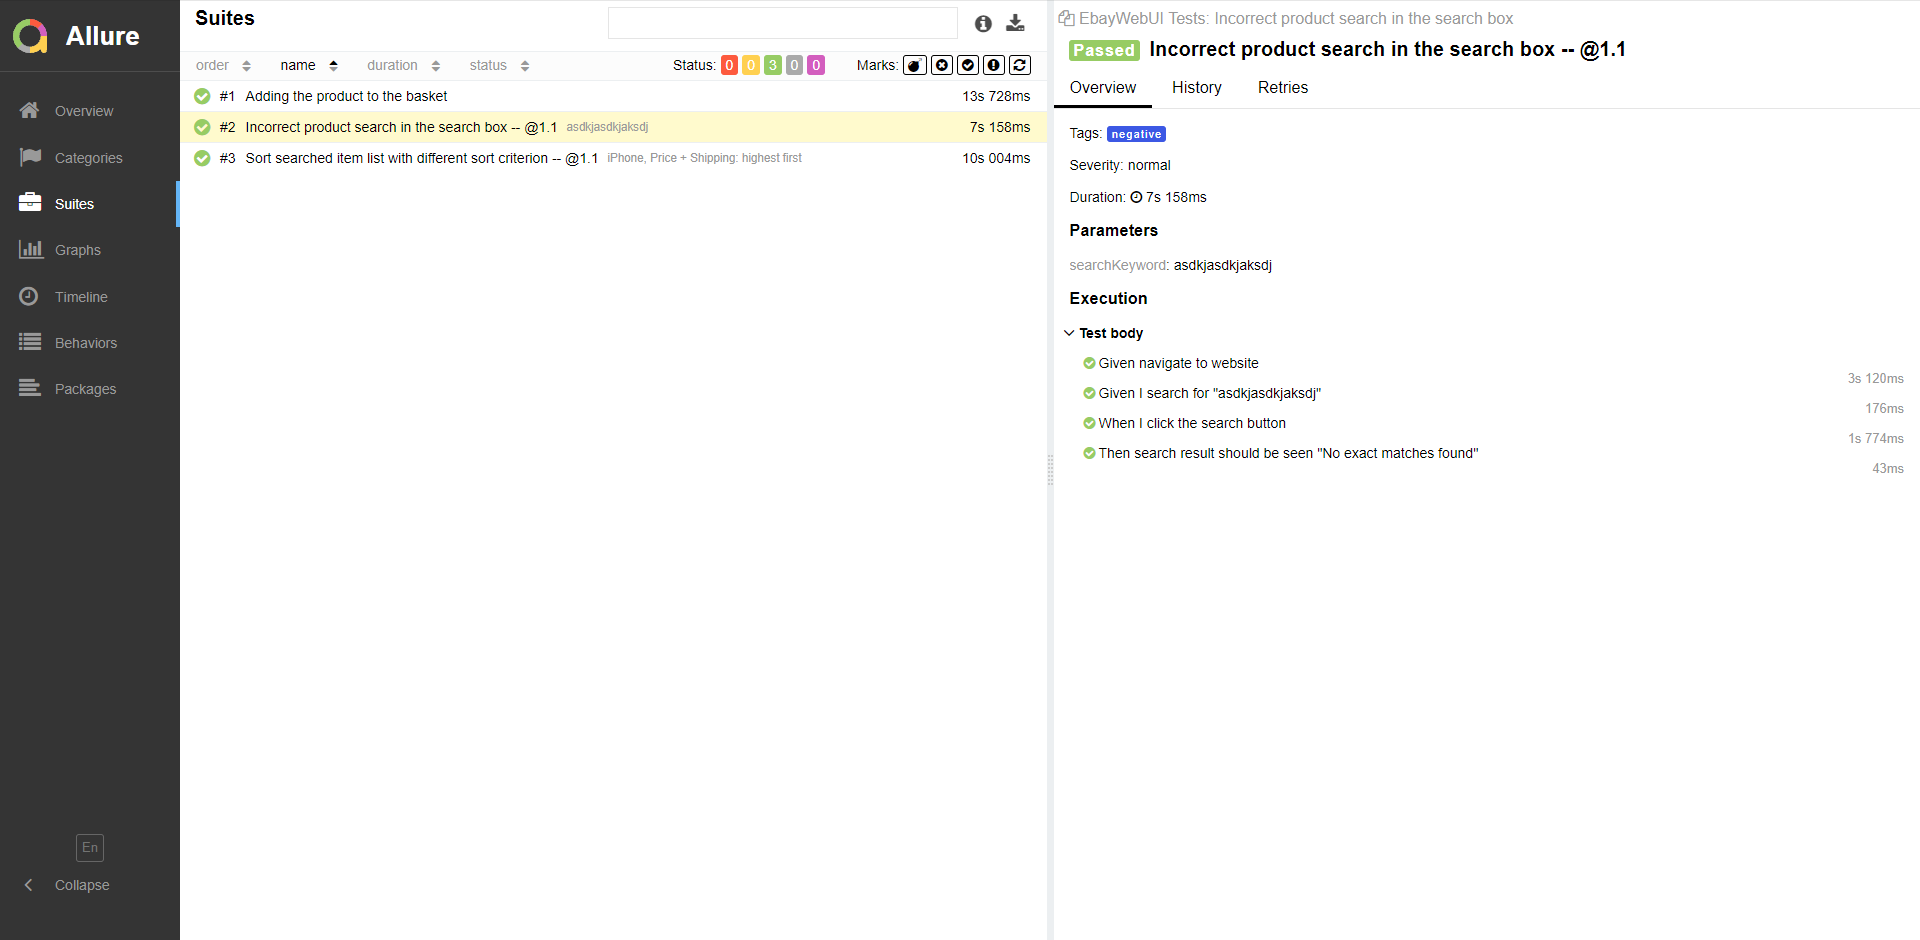Open the Timeline sidebar section

pos(81,297)
